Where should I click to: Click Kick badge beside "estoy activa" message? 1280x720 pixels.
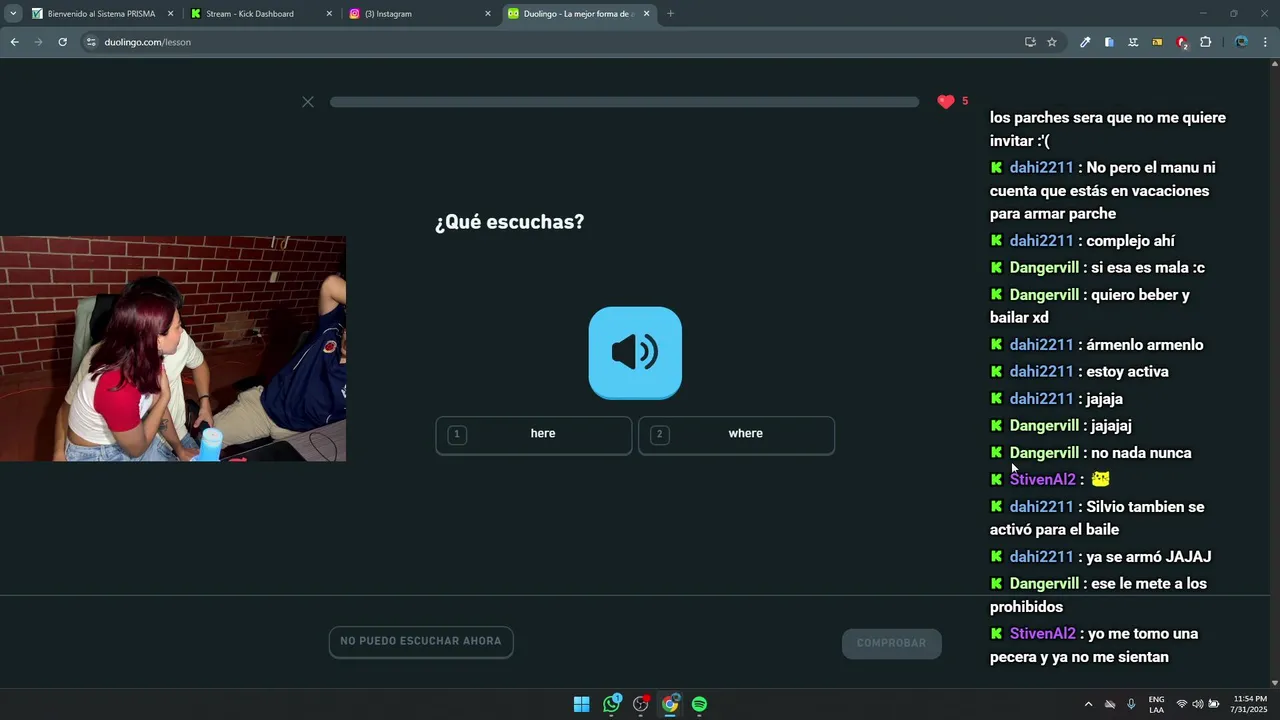coord(996,371)
